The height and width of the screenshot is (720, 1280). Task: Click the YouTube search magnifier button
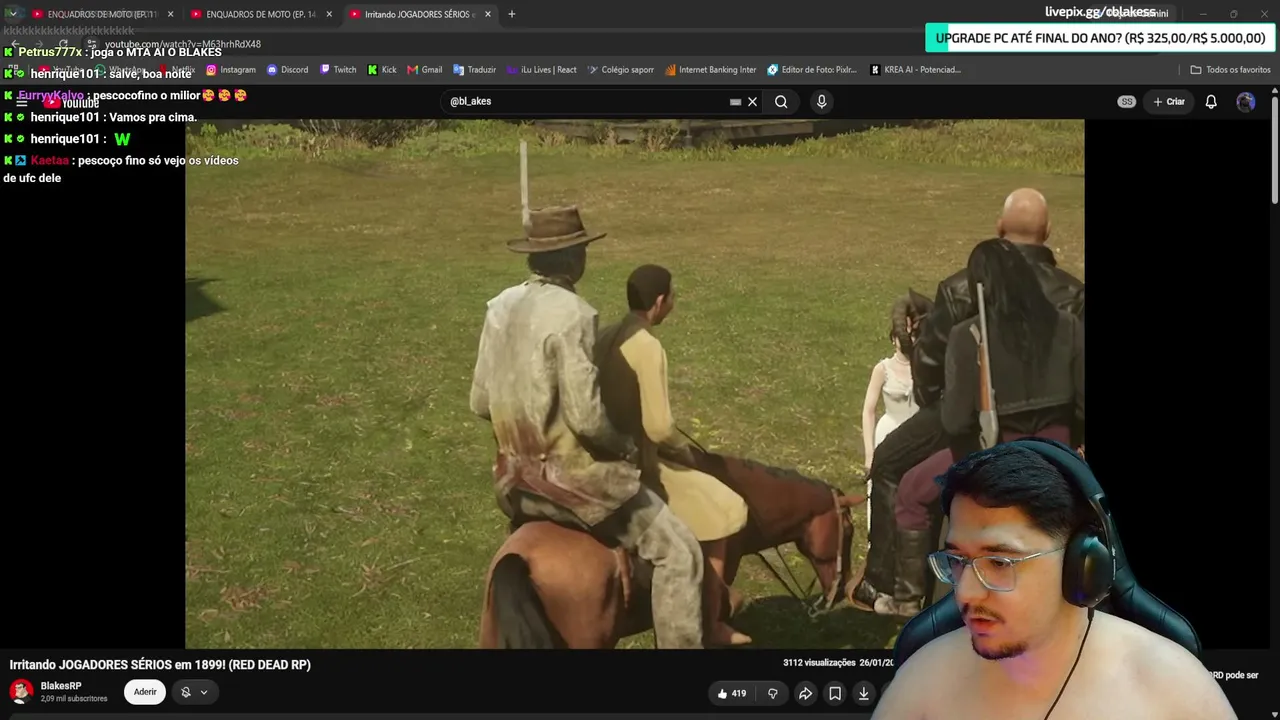tap(781, 101)
